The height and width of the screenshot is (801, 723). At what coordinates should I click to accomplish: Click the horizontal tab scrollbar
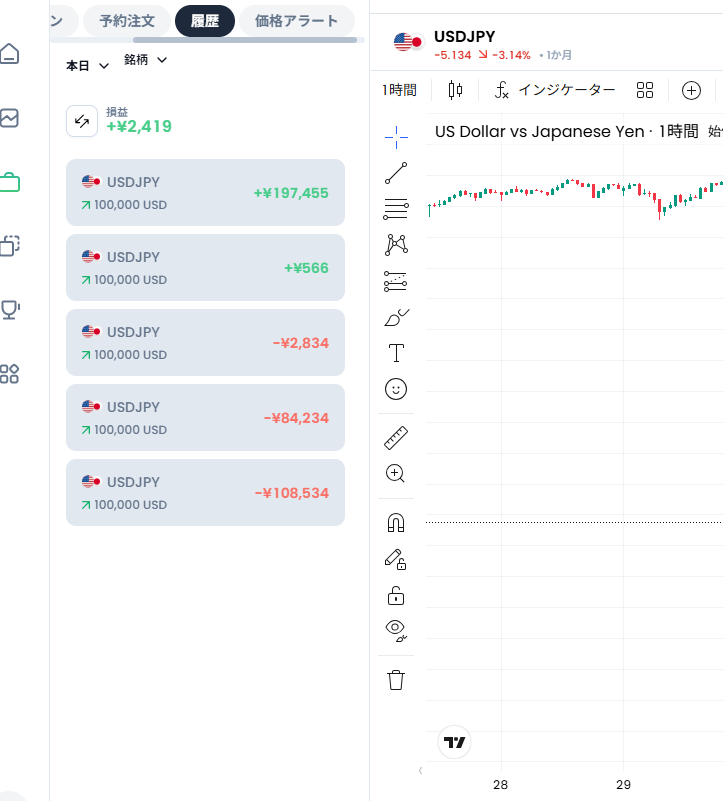245,40
